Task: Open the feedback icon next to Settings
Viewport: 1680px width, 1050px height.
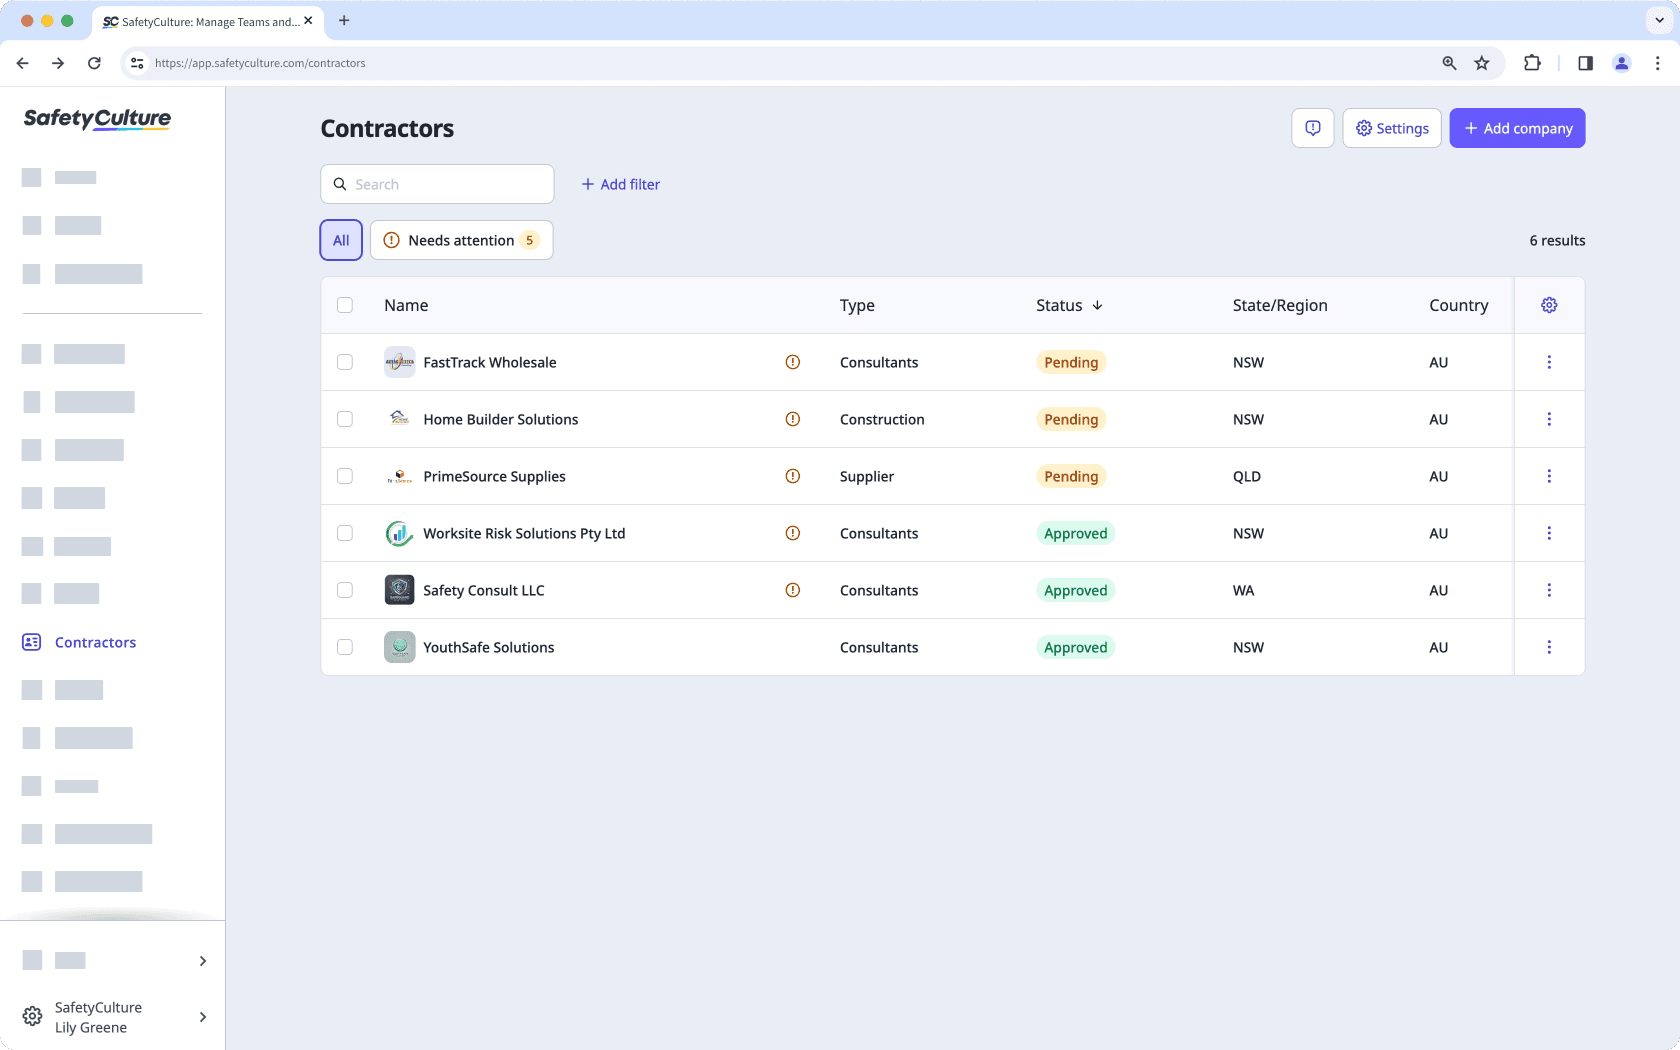Action: (x=1312, y=128)
